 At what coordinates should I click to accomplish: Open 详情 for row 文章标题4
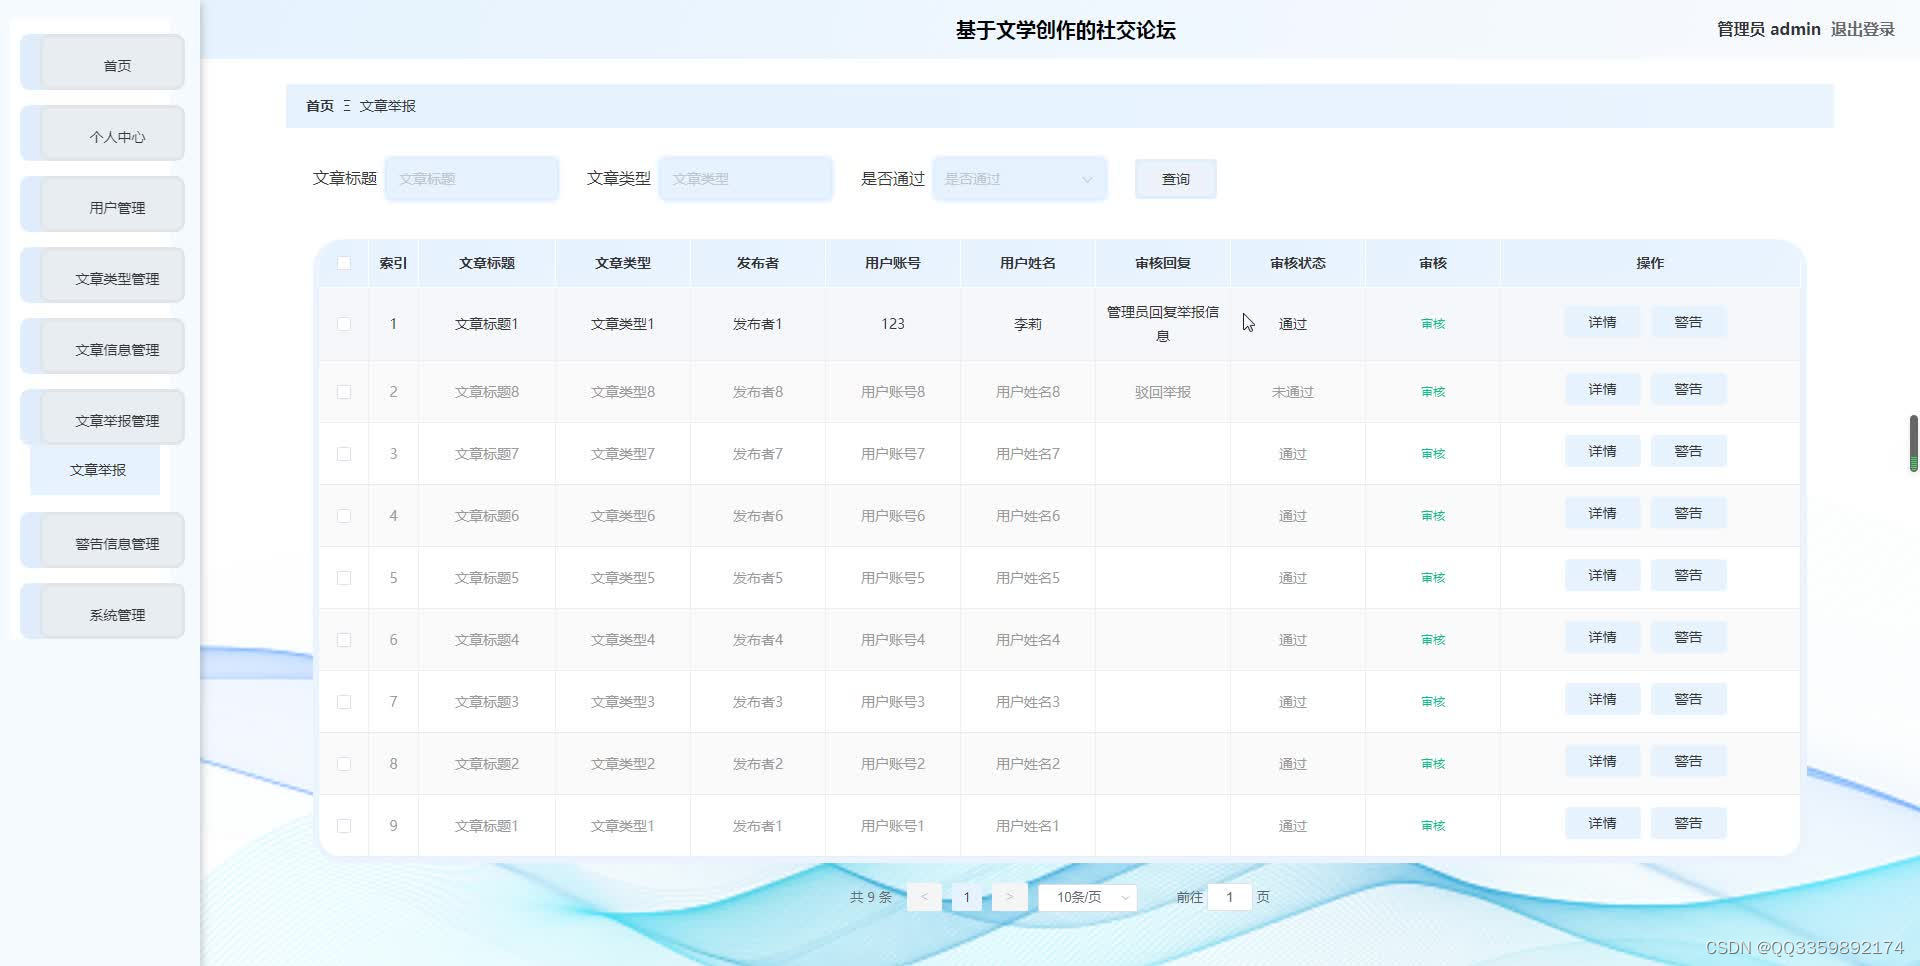[1602, 637]
